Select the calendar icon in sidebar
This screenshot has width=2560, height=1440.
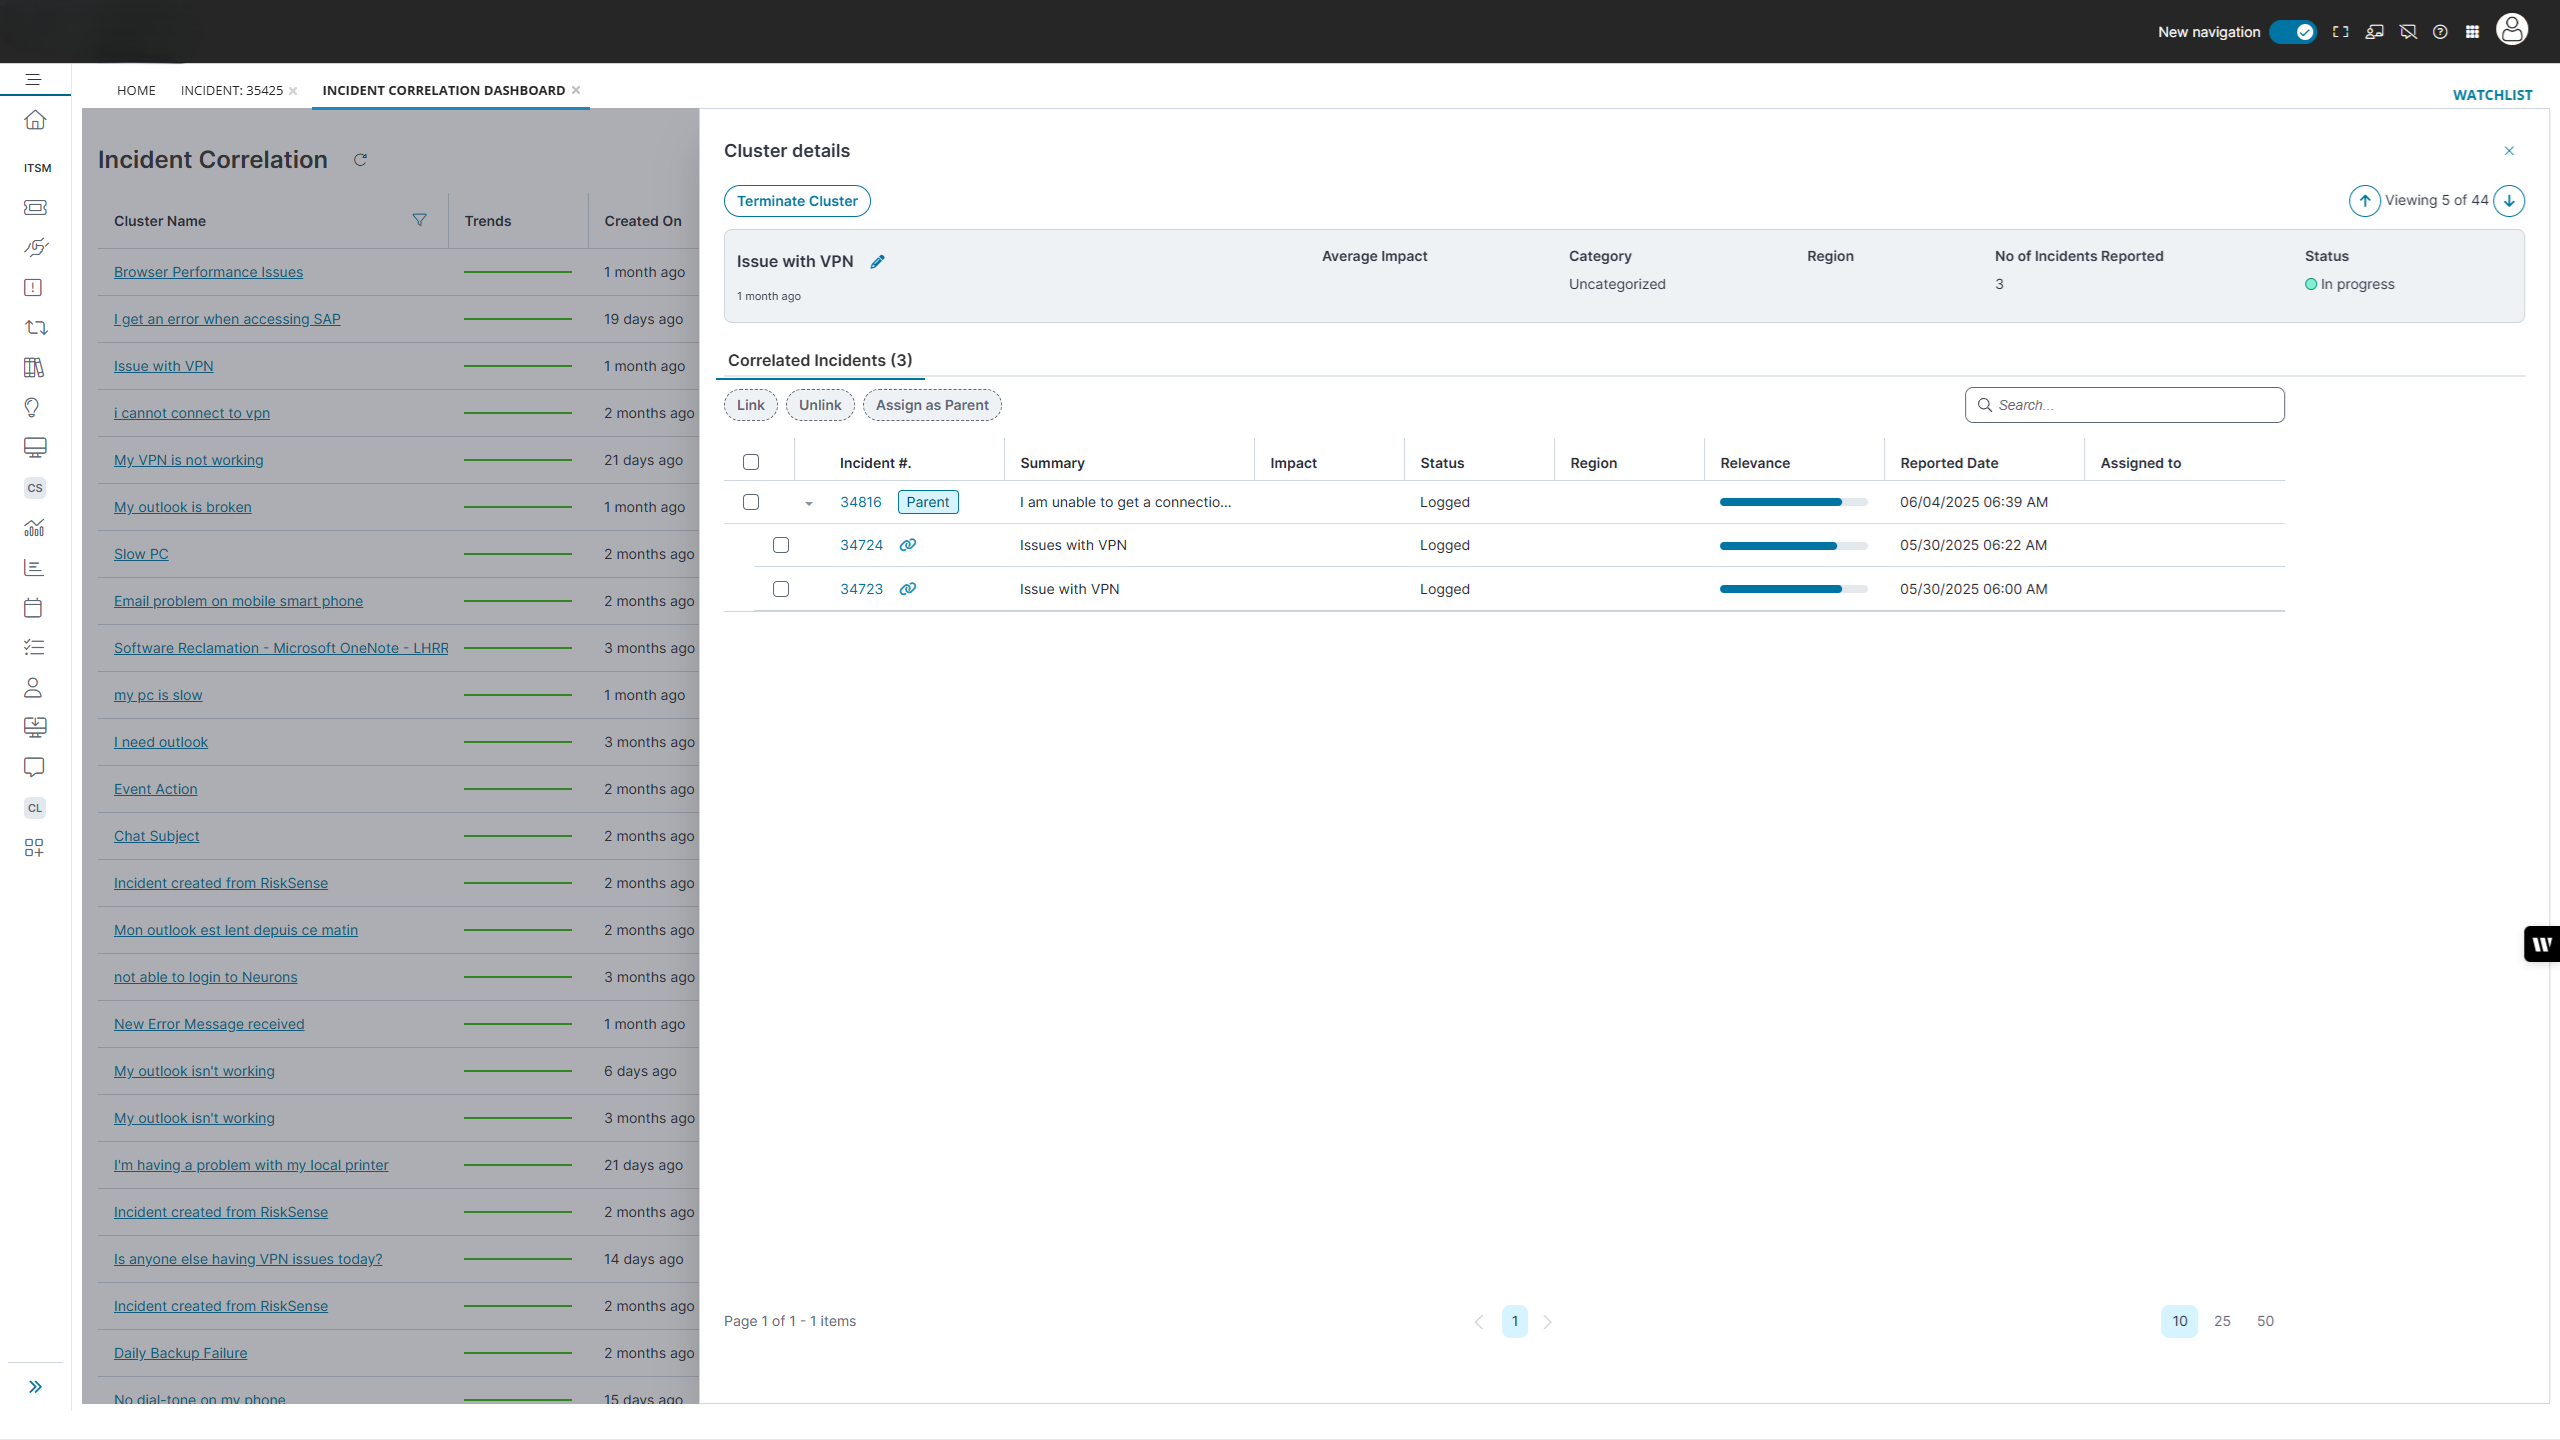click(x=35, y=607)
